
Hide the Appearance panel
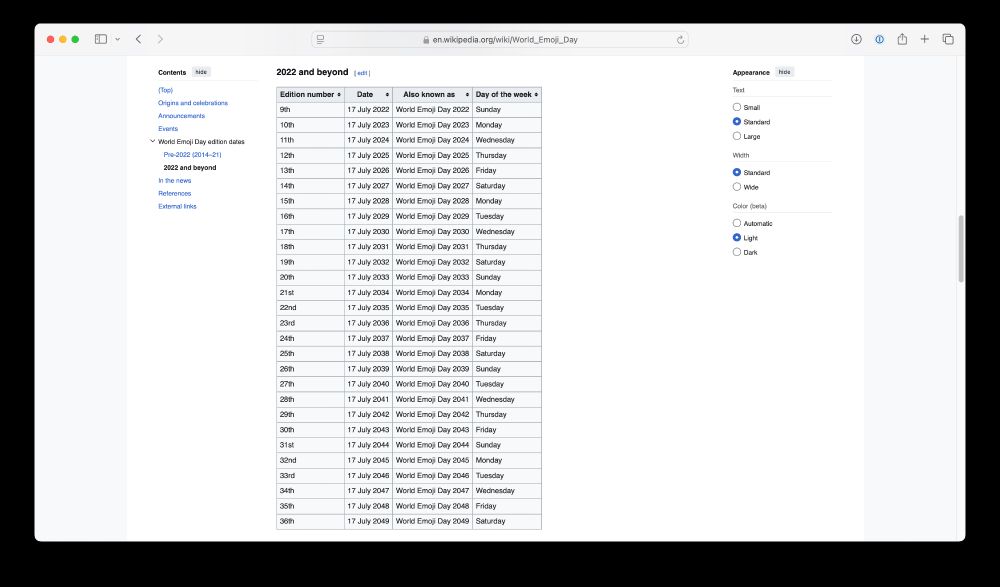(x=784, y=72)
